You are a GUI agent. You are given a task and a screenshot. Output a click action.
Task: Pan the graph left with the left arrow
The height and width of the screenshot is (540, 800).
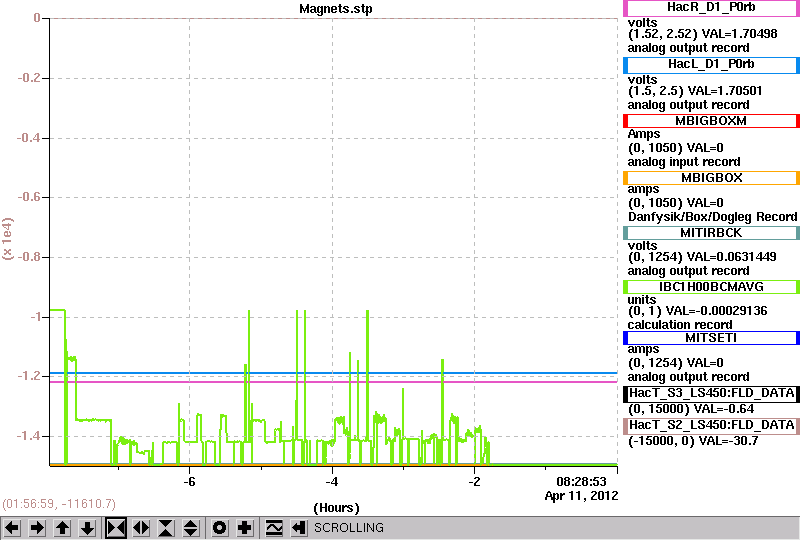(x=12, y=528)
